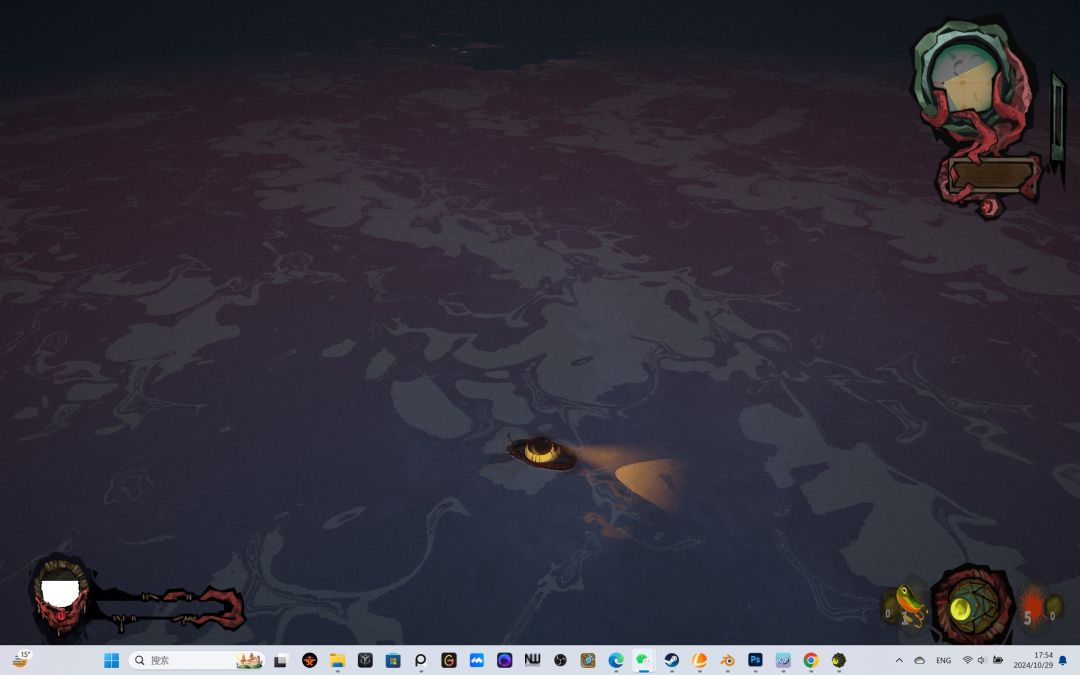Click the red burst flare item slot

coord(1031,607)
